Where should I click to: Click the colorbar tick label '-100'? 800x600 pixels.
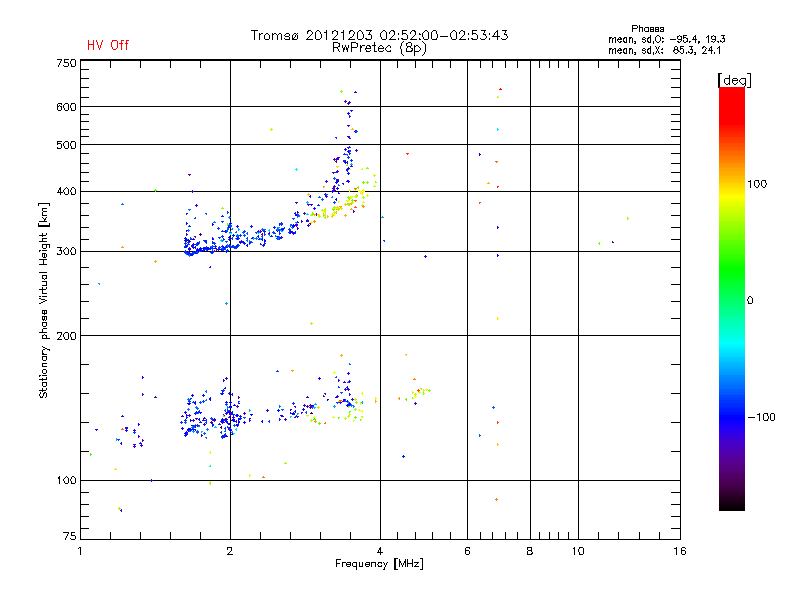[x=761, y=417]
